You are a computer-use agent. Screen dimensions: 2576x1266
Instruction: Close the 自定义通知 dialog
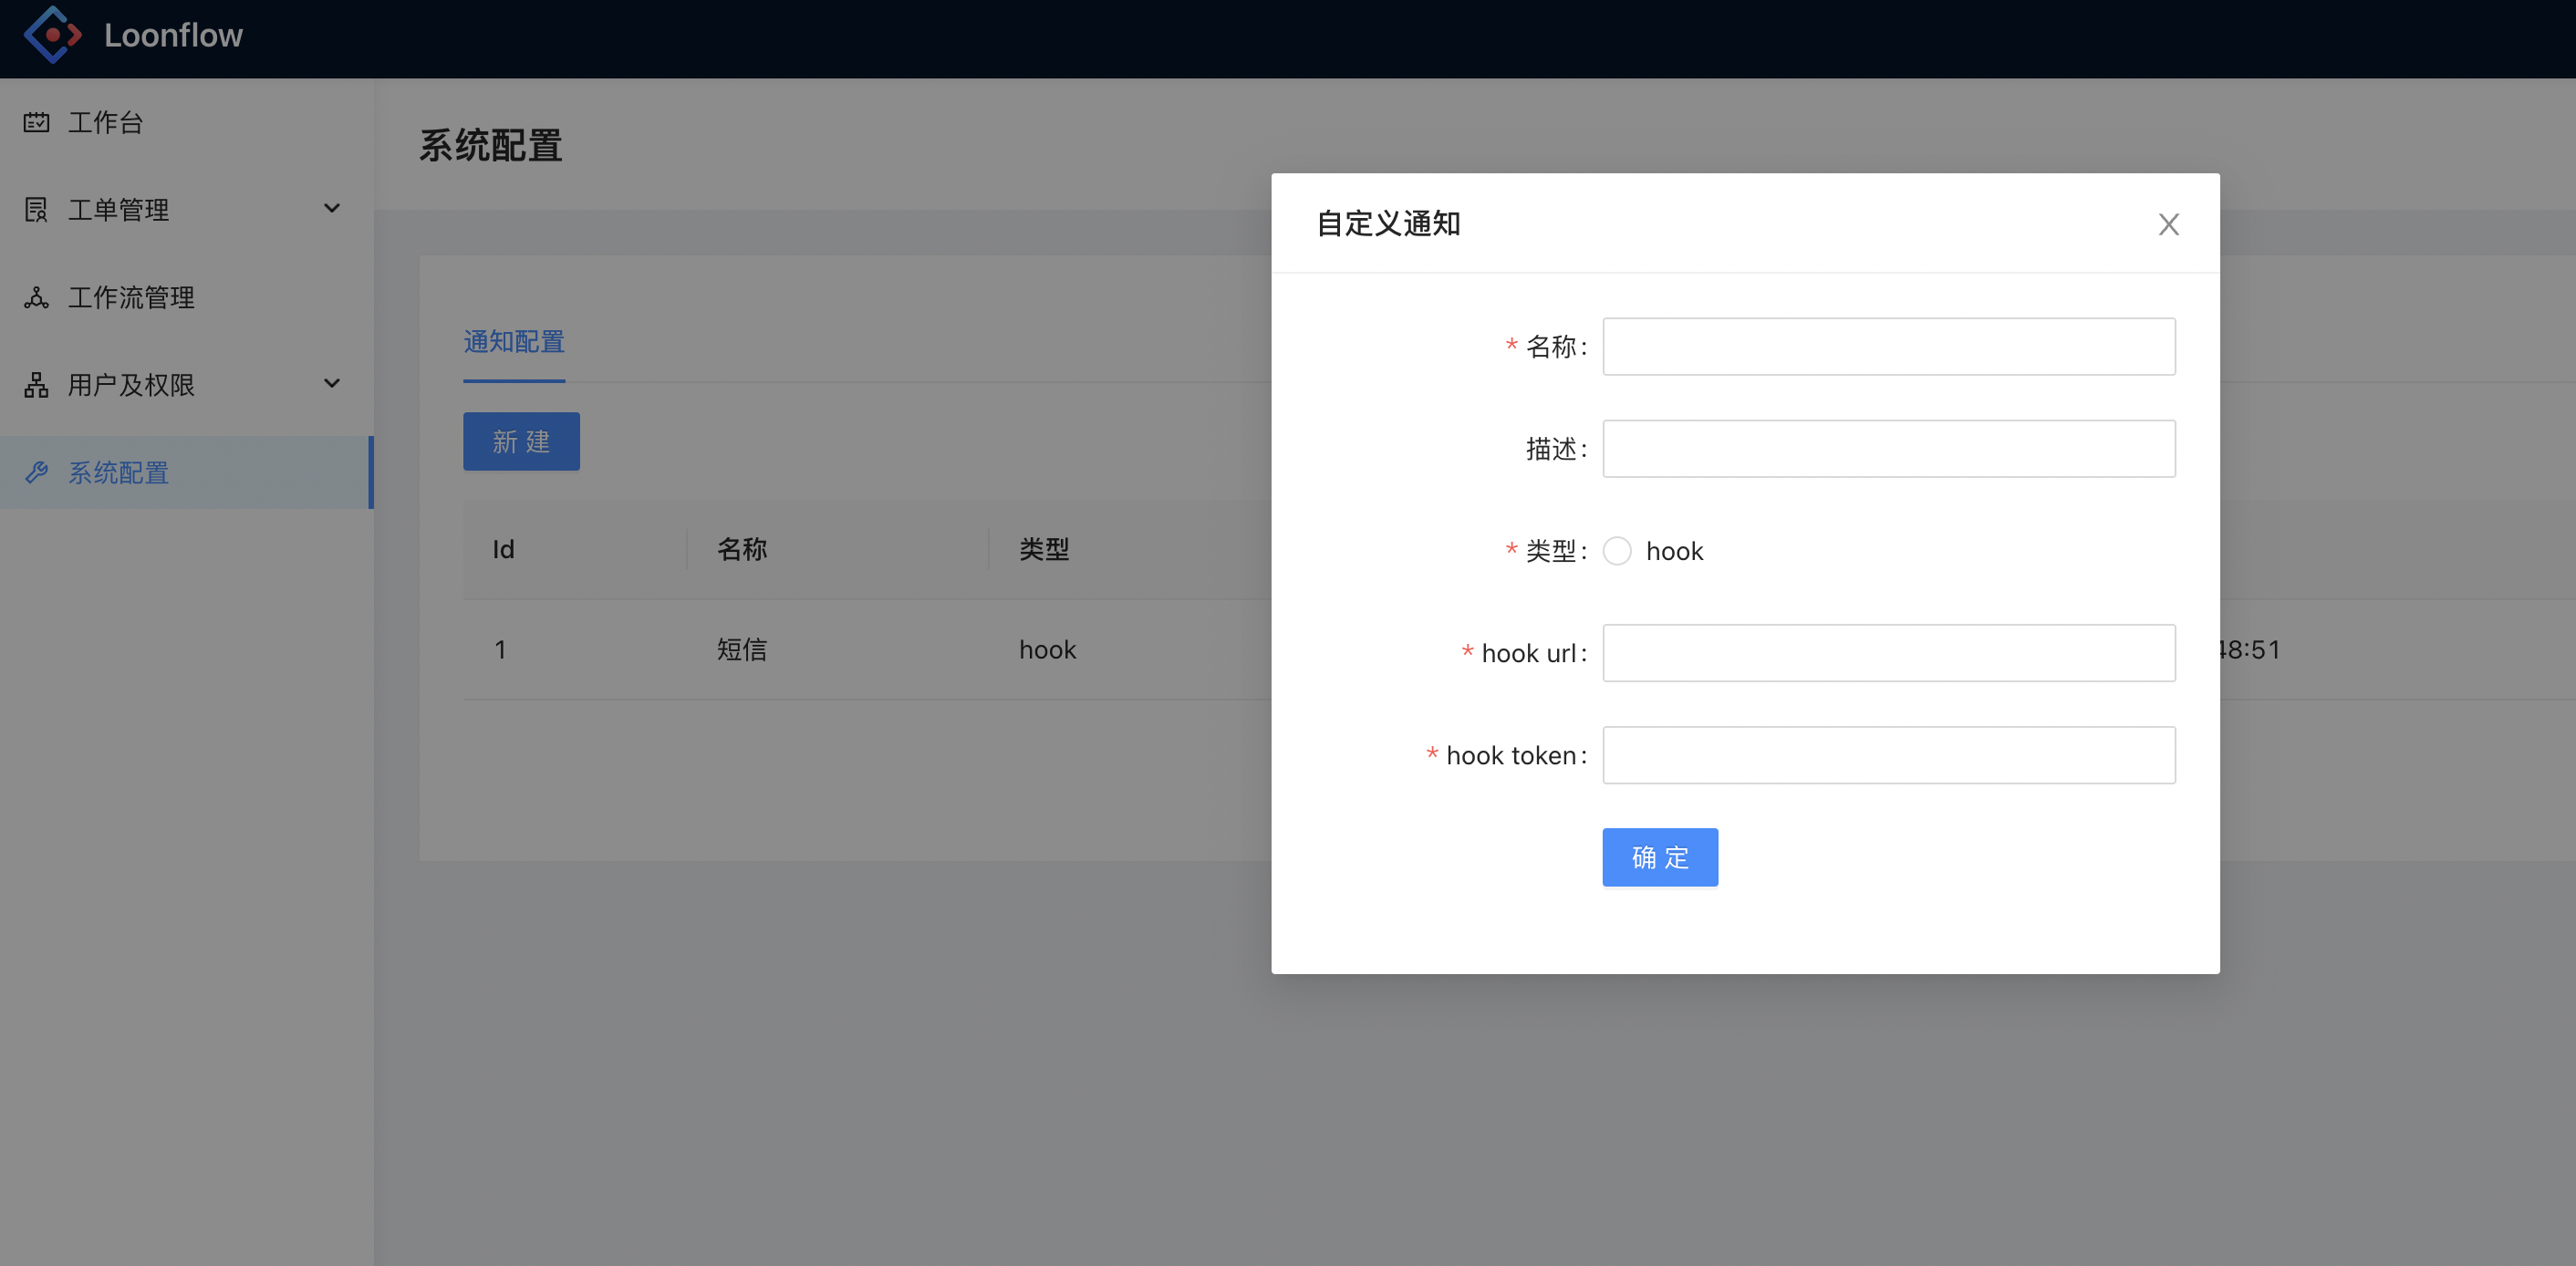2168,224
